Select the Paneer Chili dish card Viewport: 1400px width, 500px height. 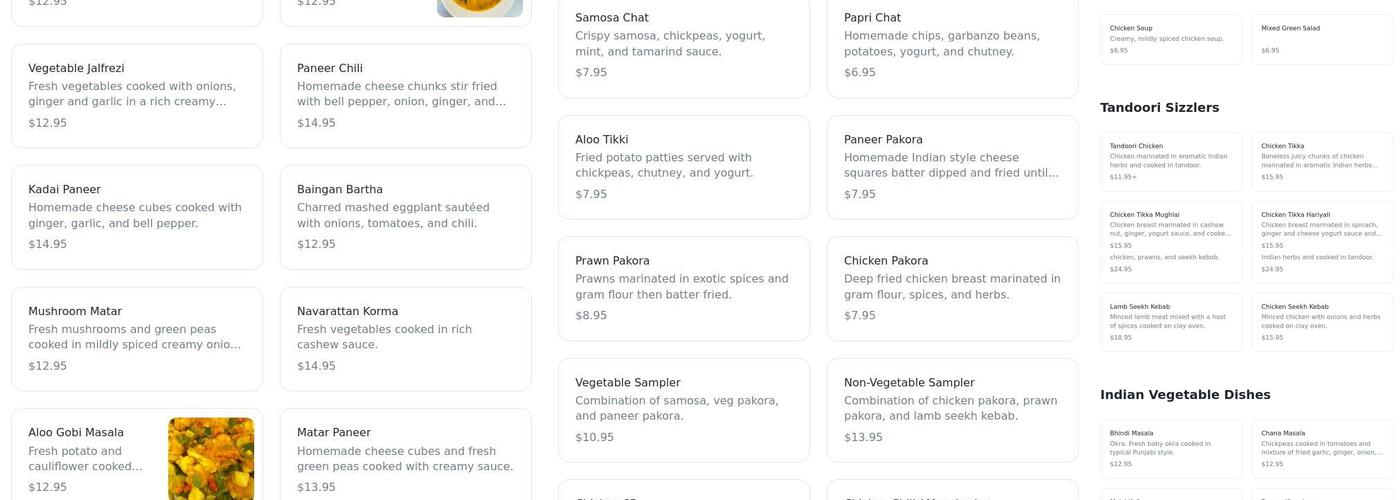tap(405, 96)
